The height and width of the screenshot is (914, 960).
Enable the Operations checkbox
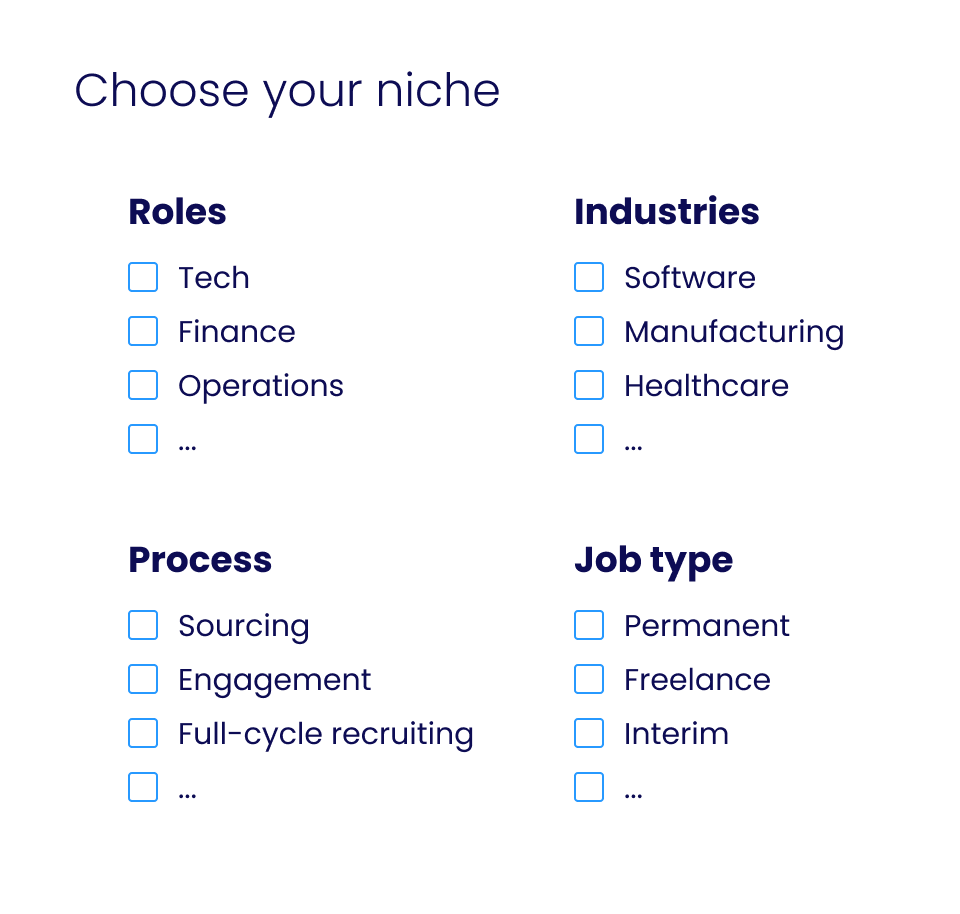[143, 385]
